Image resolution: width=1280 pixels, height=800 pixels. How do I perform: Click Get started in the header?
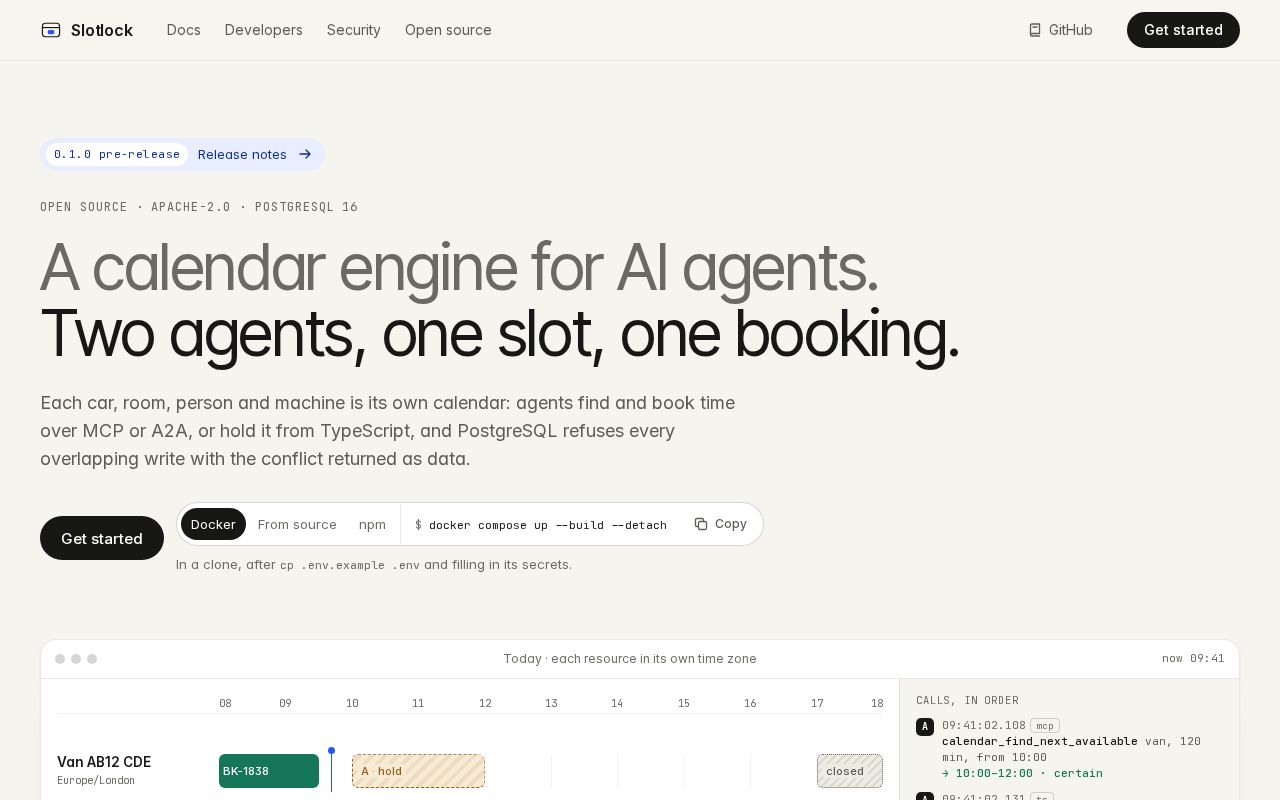(x=1183, y=30)
